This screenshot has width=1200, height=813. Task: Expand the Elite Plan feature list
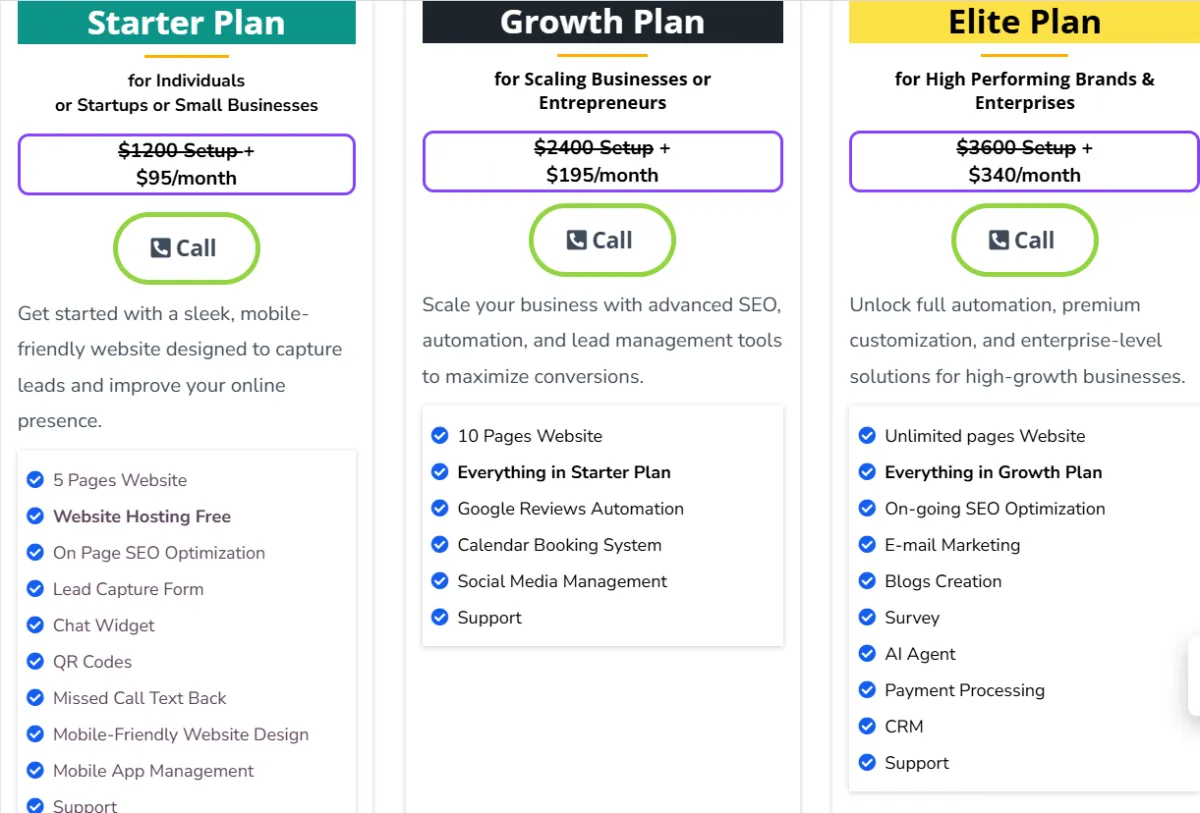1020,600
